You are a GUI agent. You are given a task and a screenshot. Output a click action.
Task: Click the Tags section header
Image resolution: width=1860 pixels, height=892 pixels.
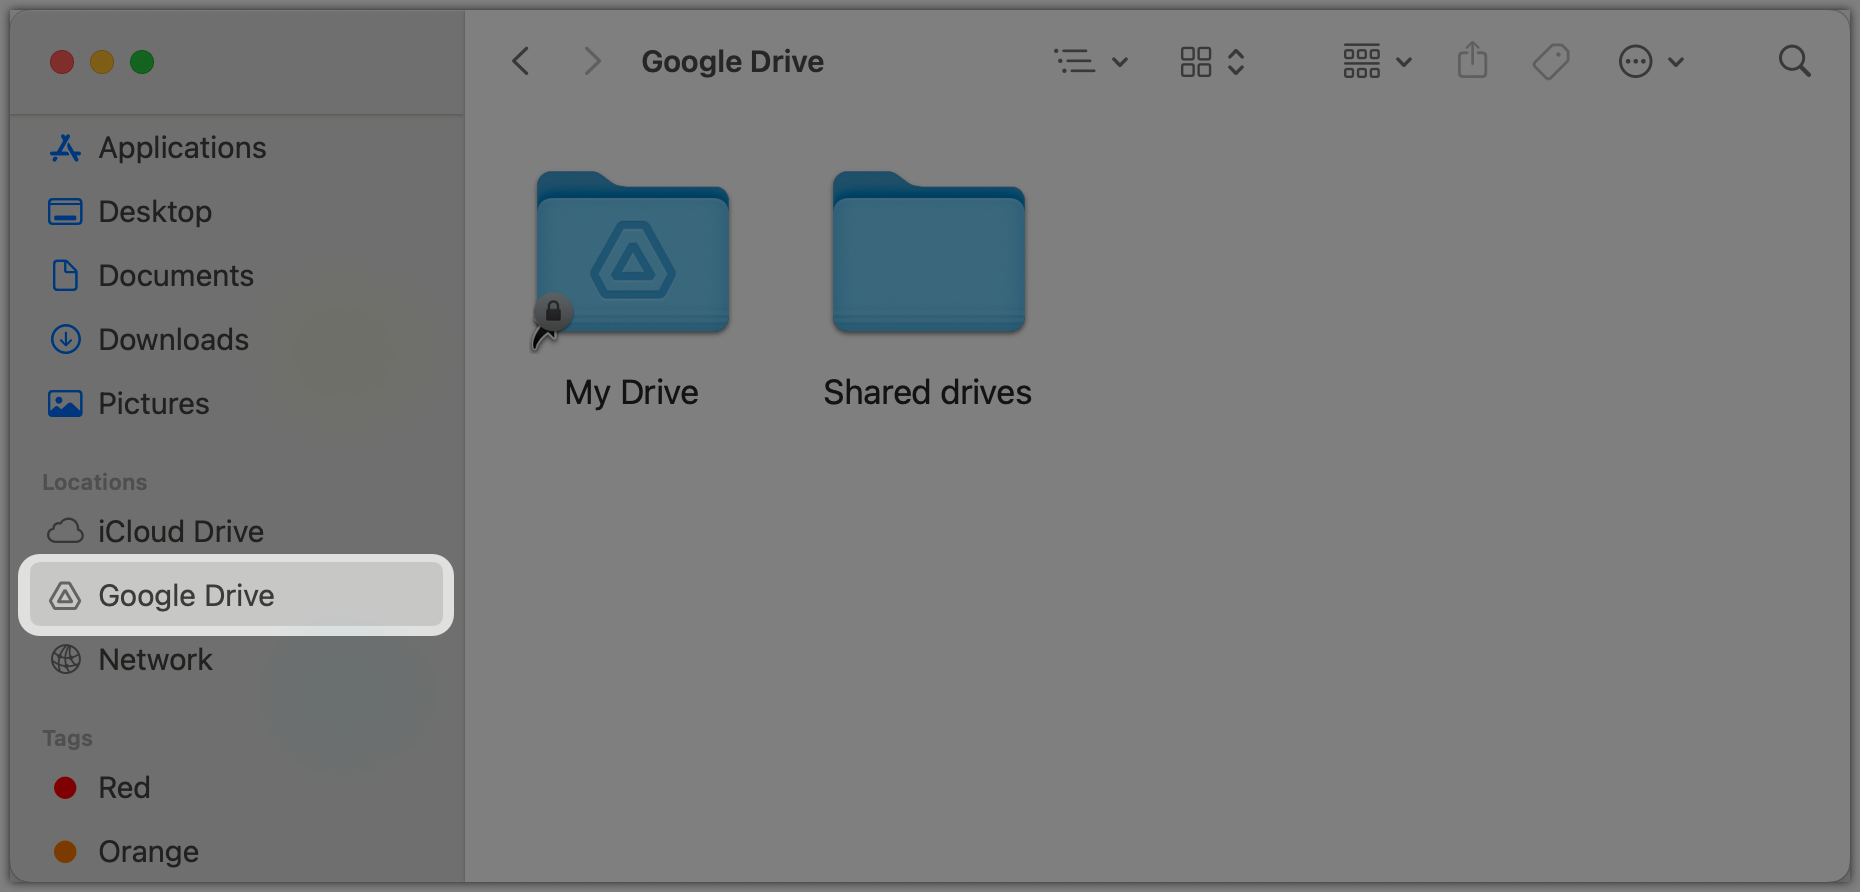[68, 738]
